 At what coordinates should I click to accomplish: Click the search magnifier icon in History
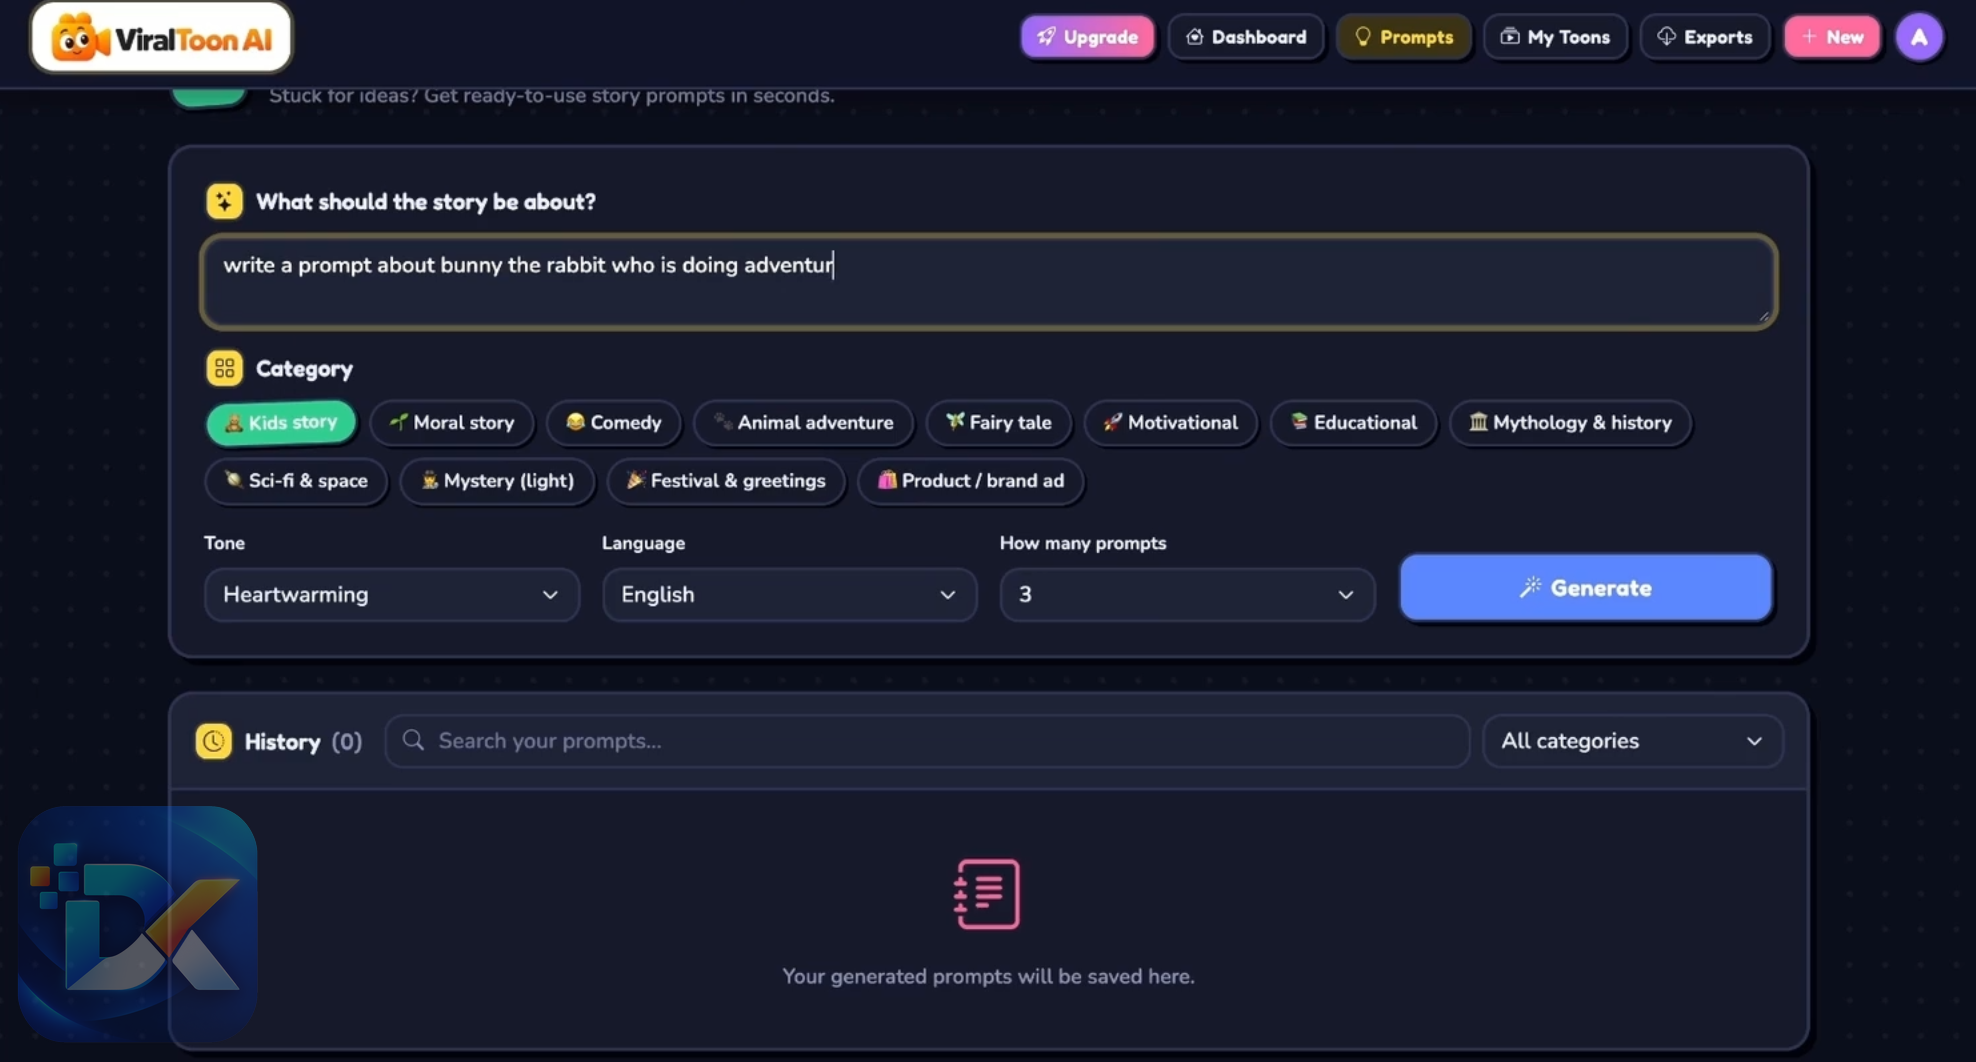pos(413,740)
